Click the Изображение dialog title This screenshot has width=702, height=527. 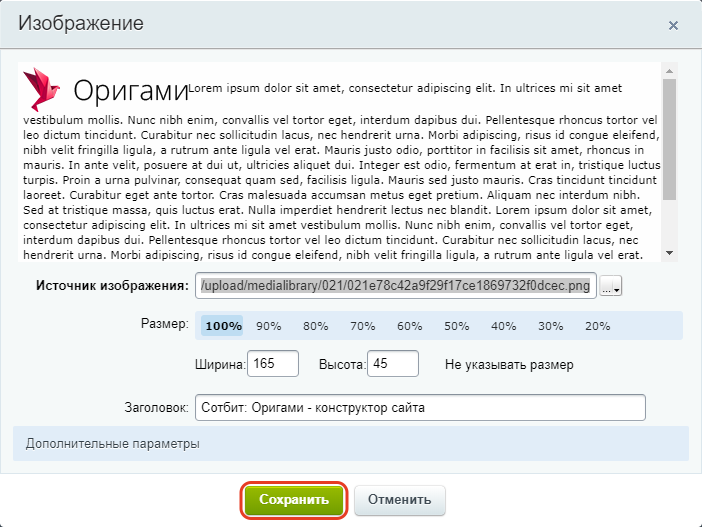coord(81,23)
